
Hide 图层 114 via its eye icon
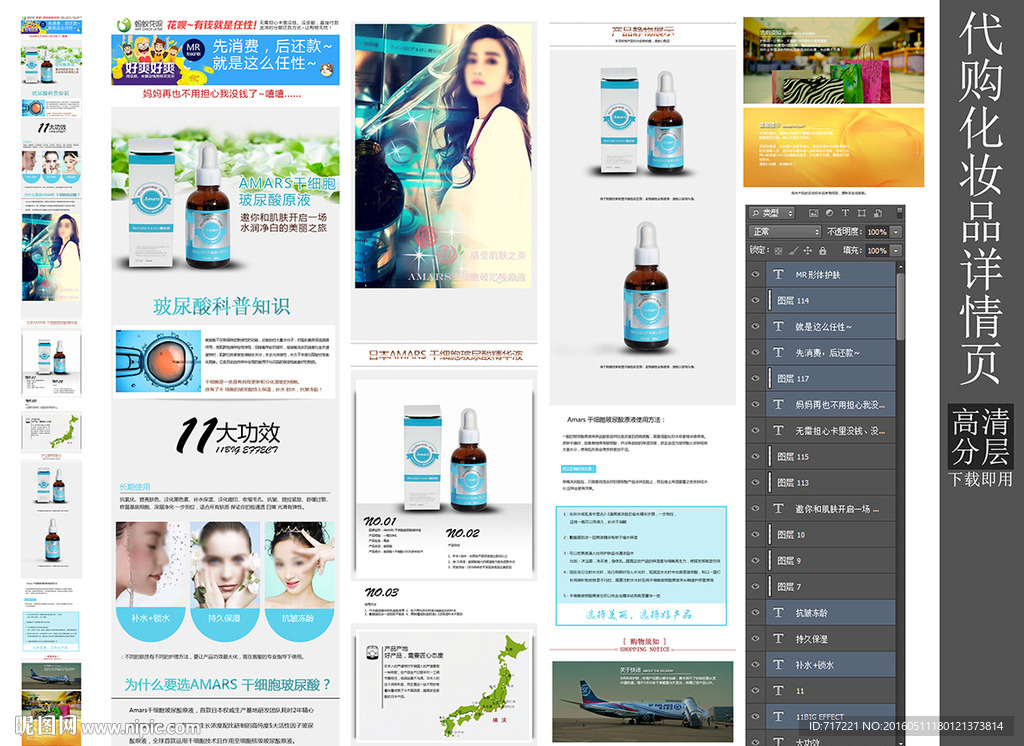[755, 300]
